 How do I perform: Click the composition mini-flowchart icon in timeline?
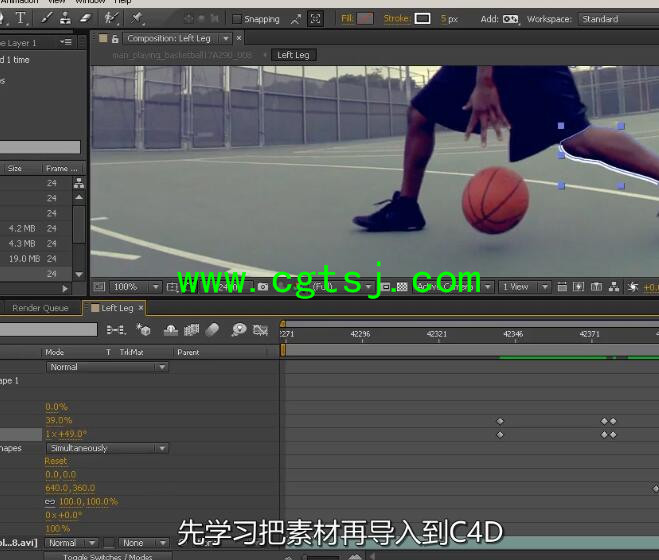pyautogui.click(x=116, y=330)
